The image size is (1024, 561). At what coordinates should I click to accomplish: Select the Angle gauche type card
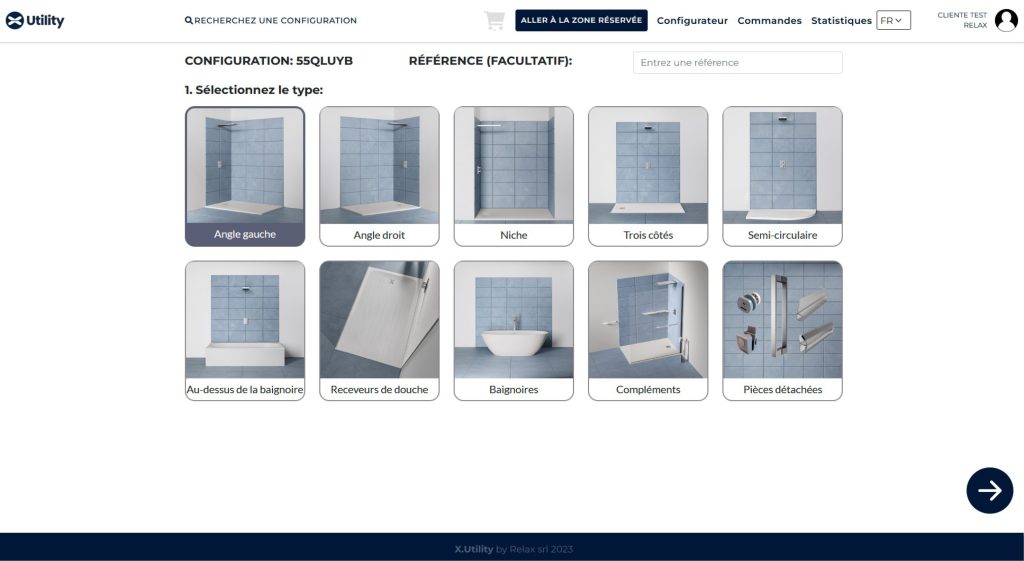click(x=245, y=176)
